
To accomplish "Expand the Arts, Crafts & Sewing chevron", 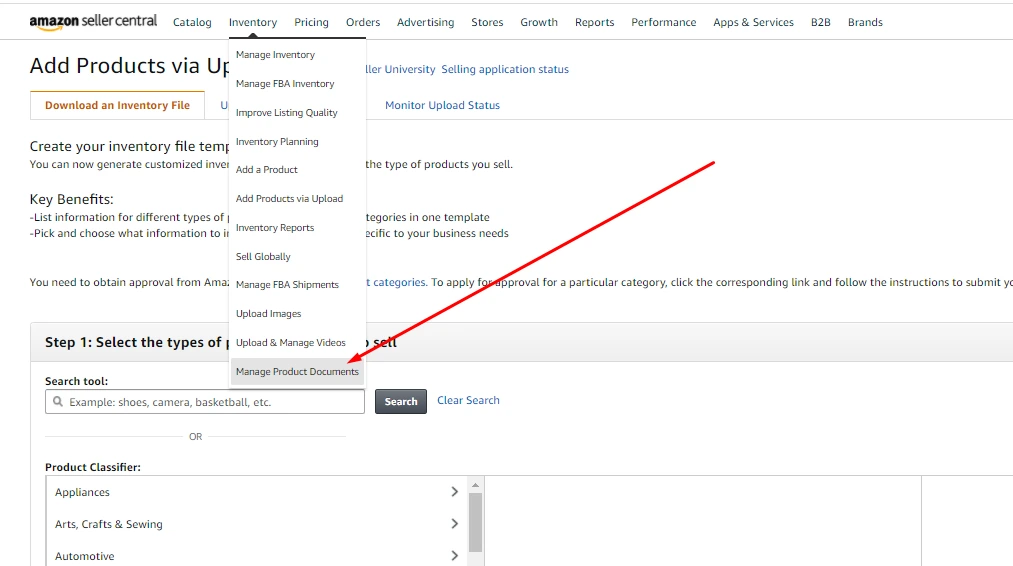I will click(454, 523).
